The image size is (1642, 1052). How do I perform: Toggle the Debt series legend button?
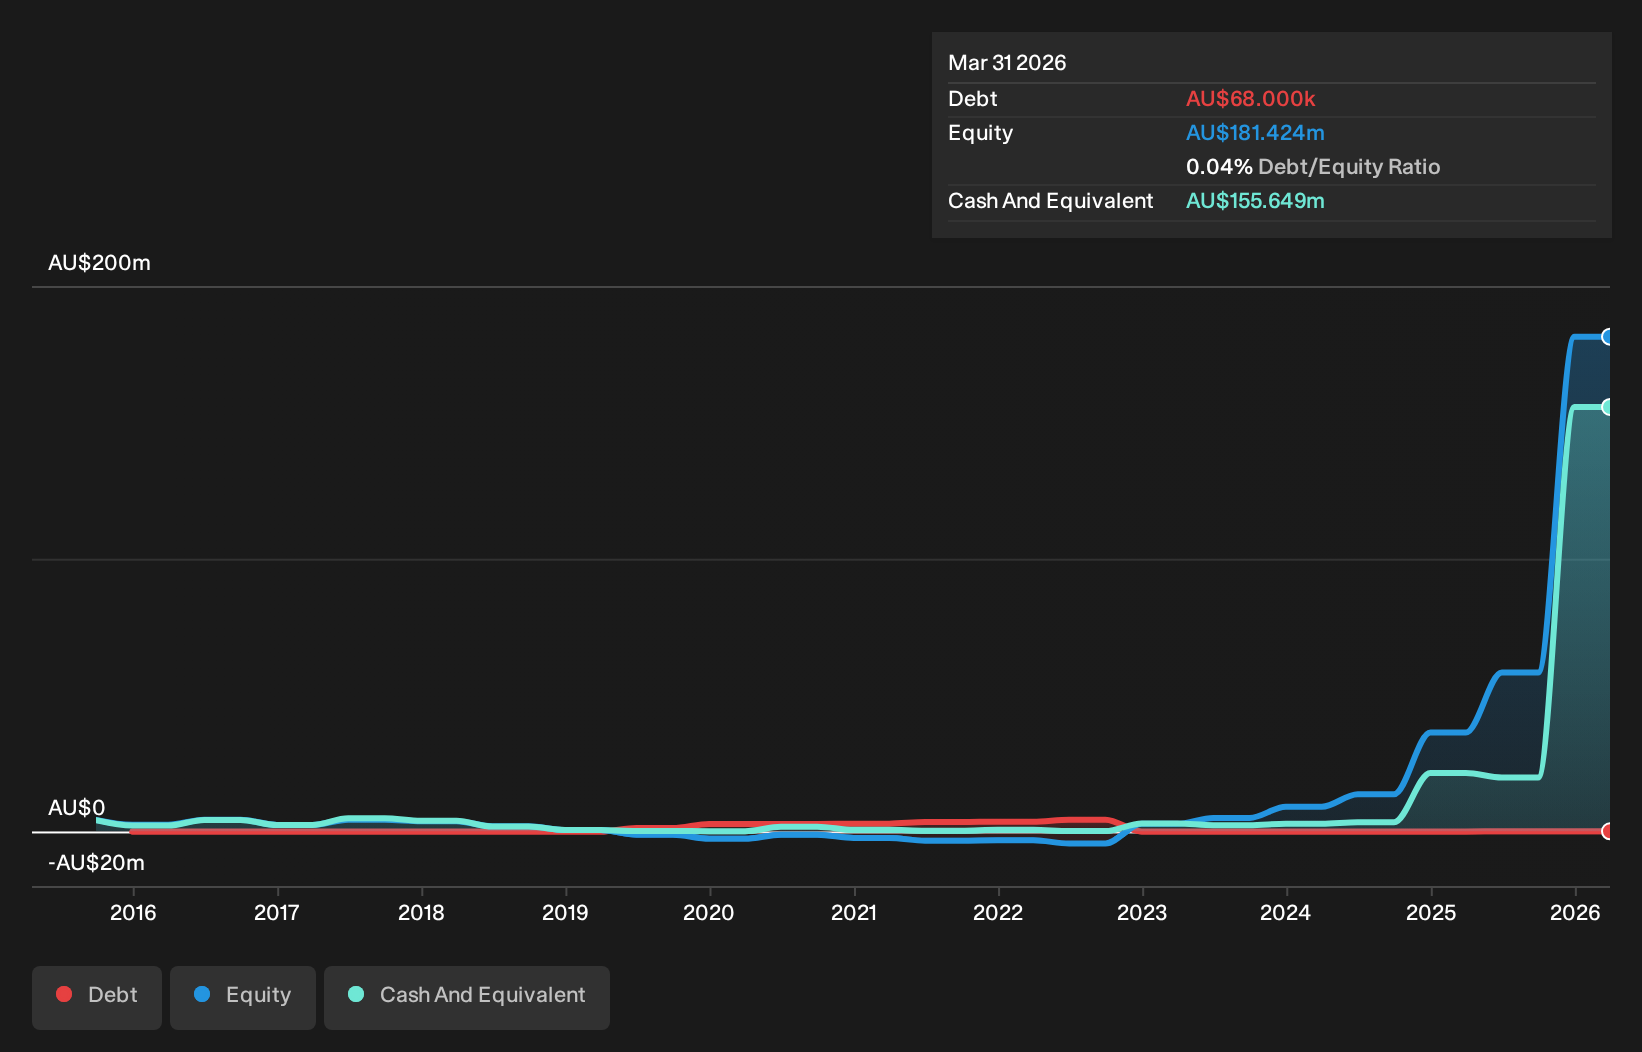(x=97, y=997)
